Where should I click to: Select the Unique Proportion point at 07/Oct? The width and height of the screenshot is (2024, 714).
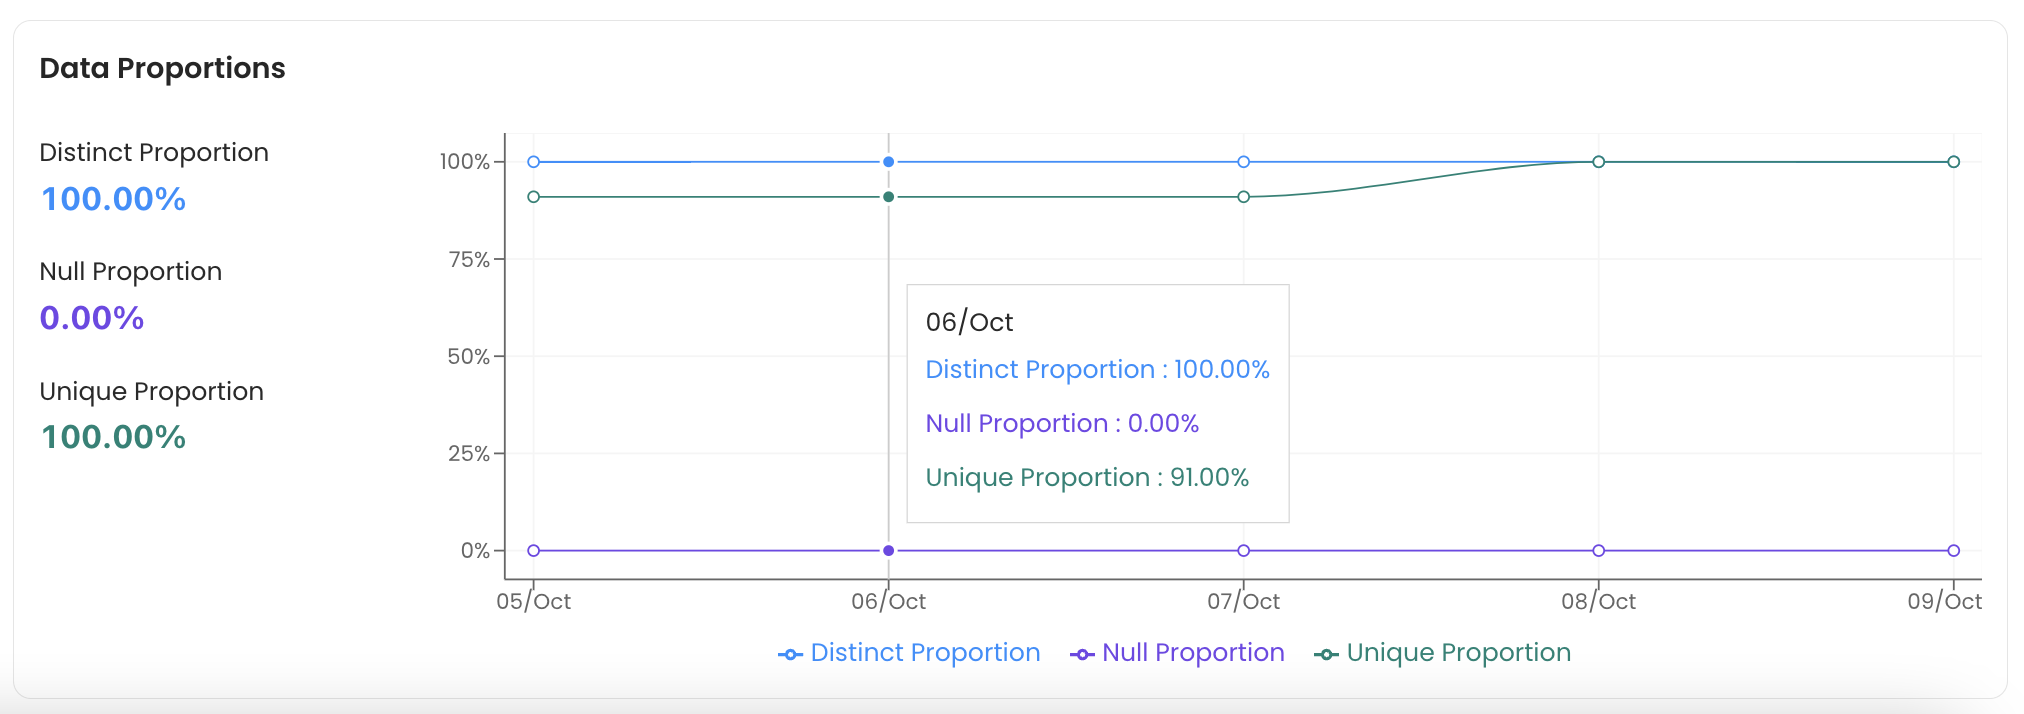pos(1243,197)
